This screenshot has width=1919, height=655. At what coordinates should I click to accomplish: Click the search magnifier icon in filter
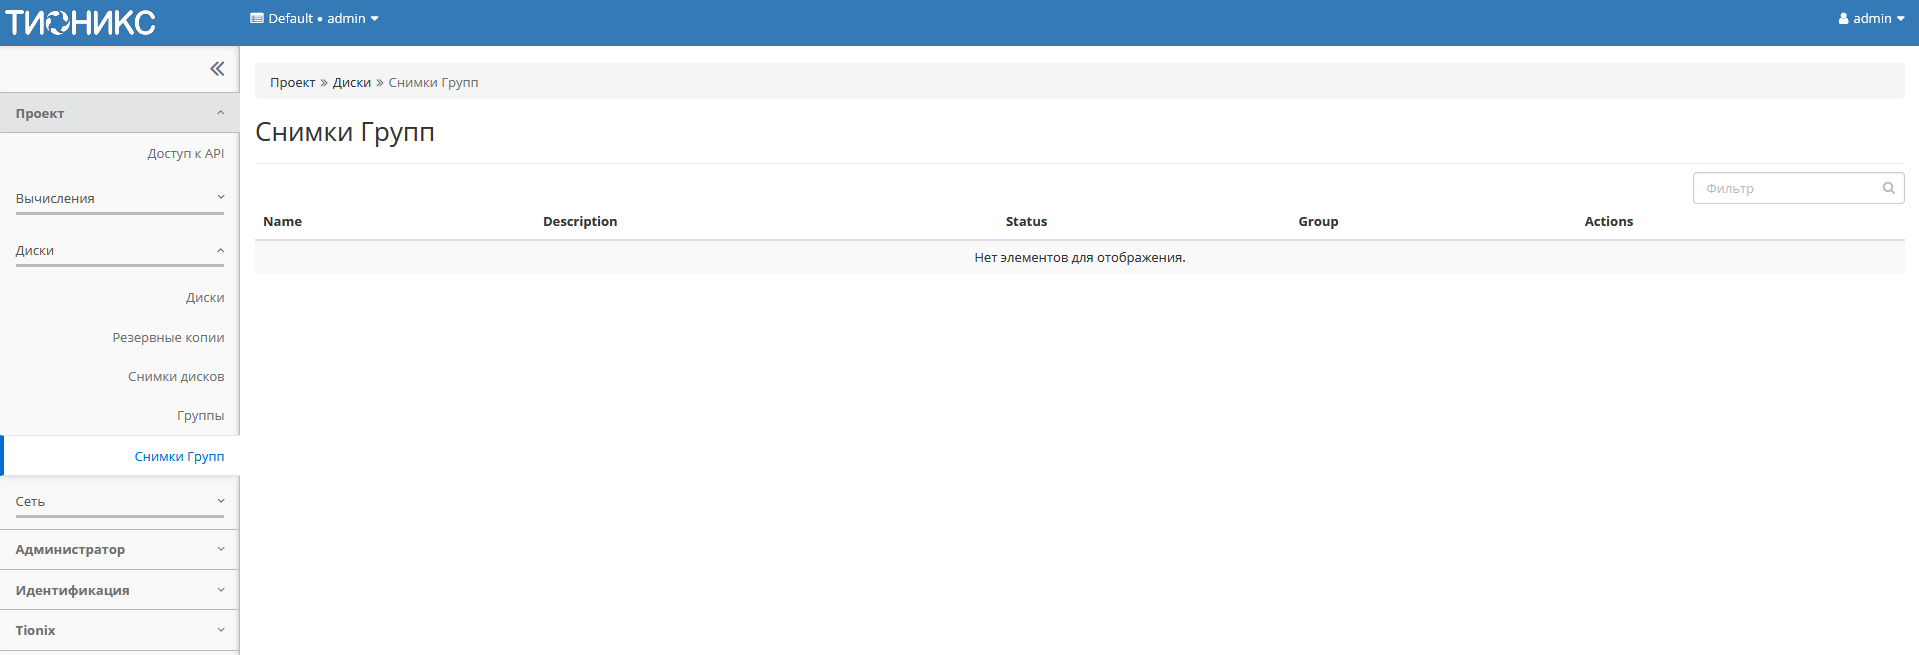pyautogui.click(x=1888, y=188)
